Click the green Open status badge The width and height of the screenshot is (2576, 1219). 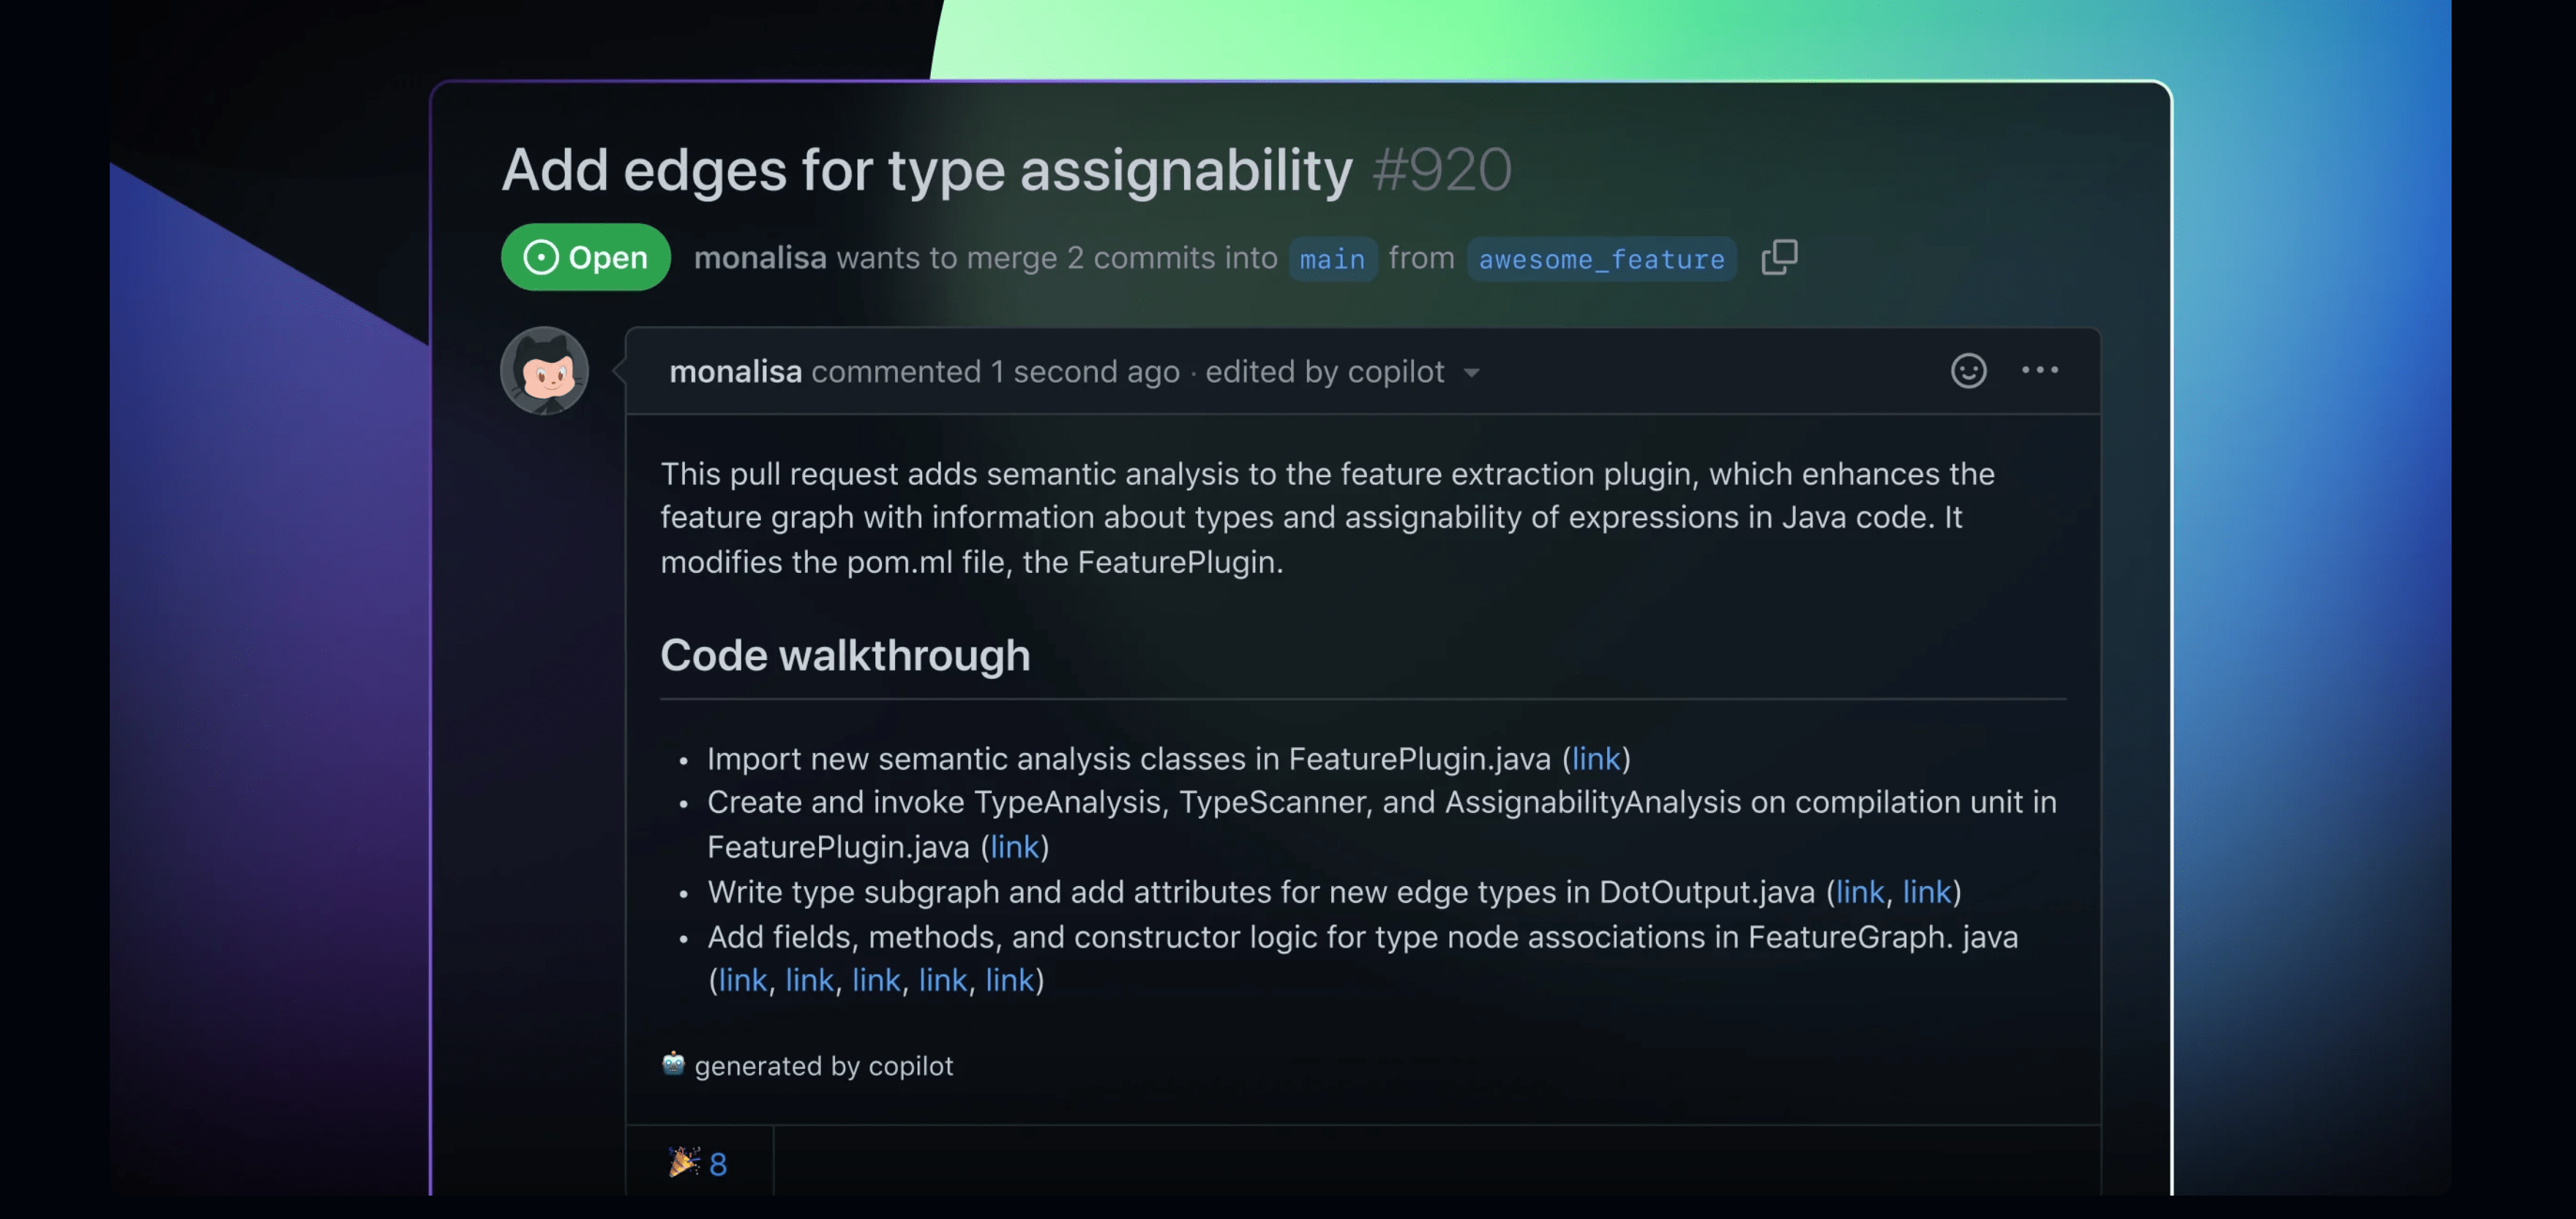pyautogui.click(x=585, y=257)
